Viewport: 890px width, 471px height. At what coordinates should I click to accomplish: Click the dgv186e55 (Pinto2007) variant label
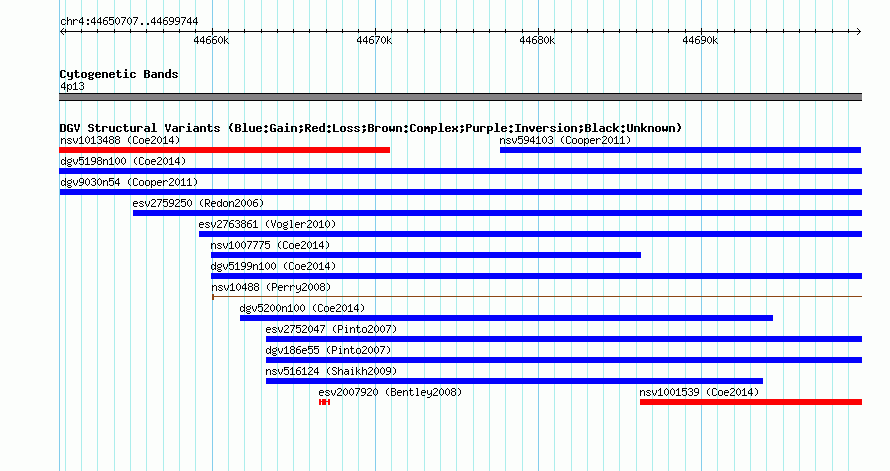tap(328, 350)
